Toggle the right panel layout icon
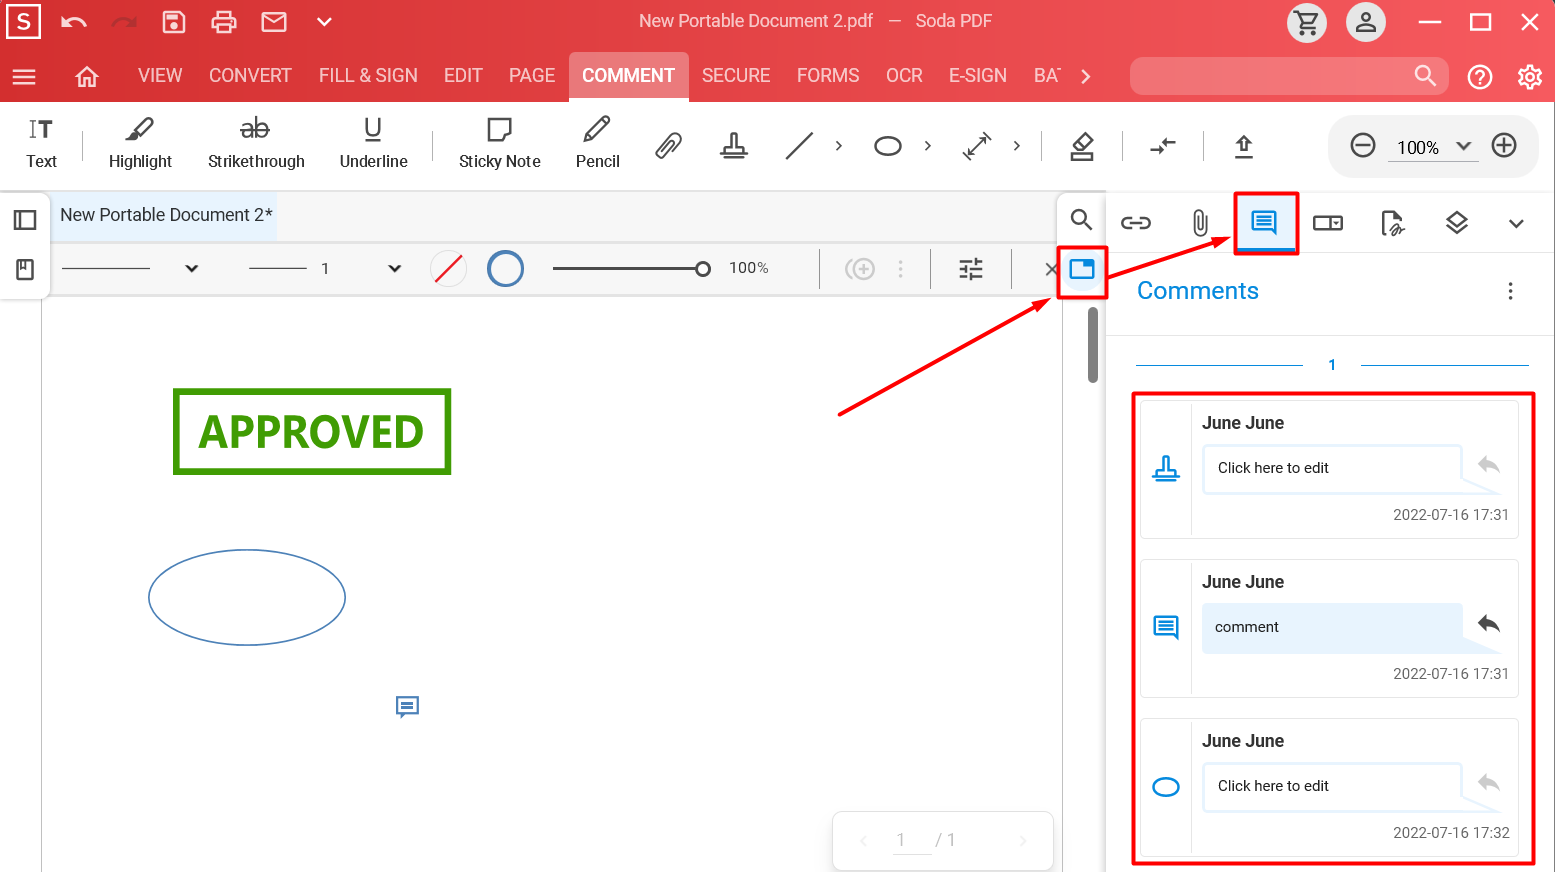Image resolution: width=1555 pixels, height=872 pixels. 1082,268
